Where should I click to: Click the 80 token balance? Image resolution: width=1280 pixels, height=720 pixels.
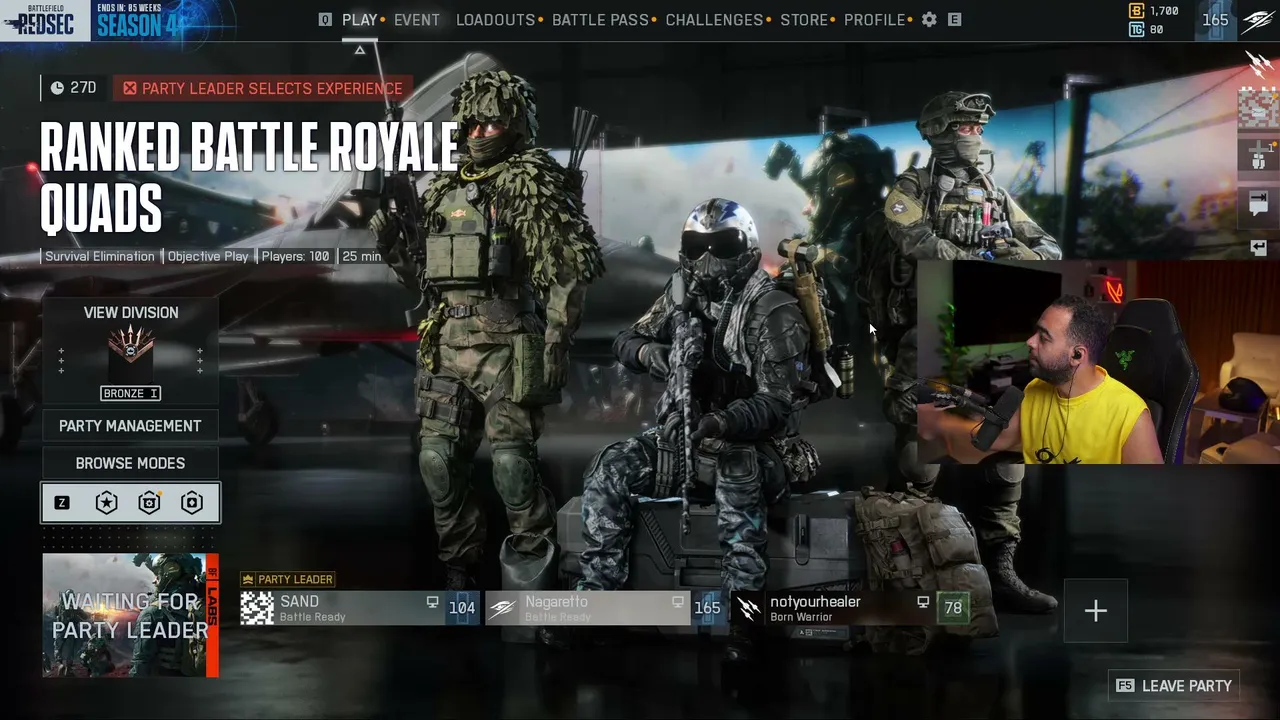[x=1156, y=30]
